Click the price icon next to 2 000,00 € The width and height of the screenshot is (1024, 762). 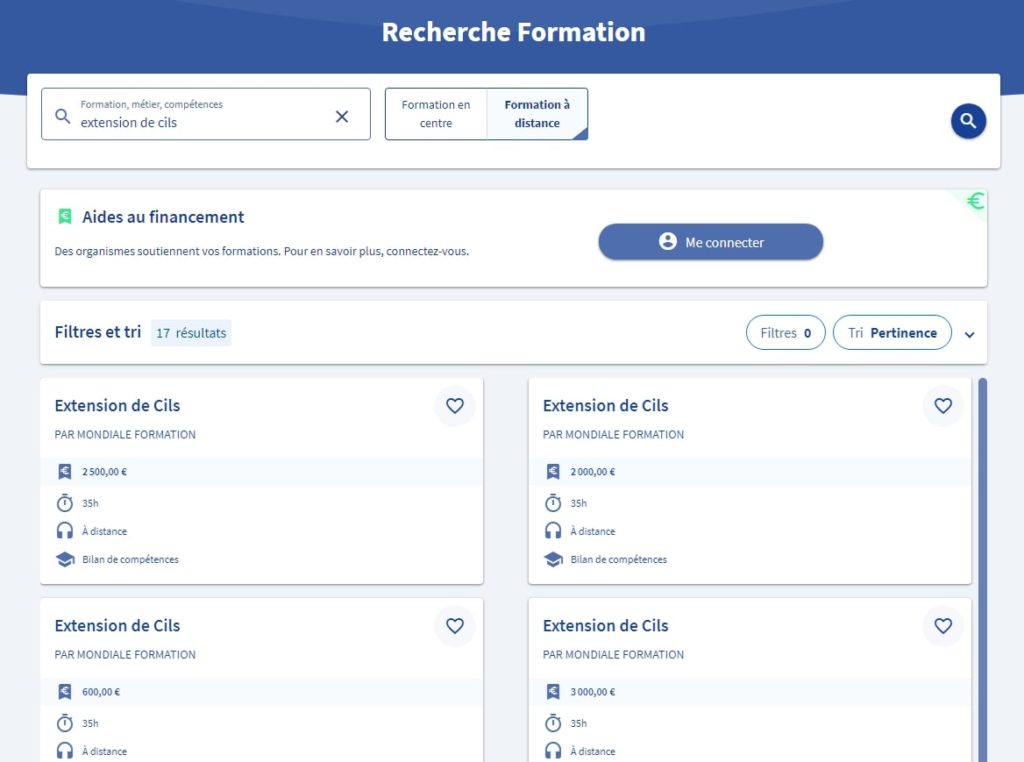point(553,471)
